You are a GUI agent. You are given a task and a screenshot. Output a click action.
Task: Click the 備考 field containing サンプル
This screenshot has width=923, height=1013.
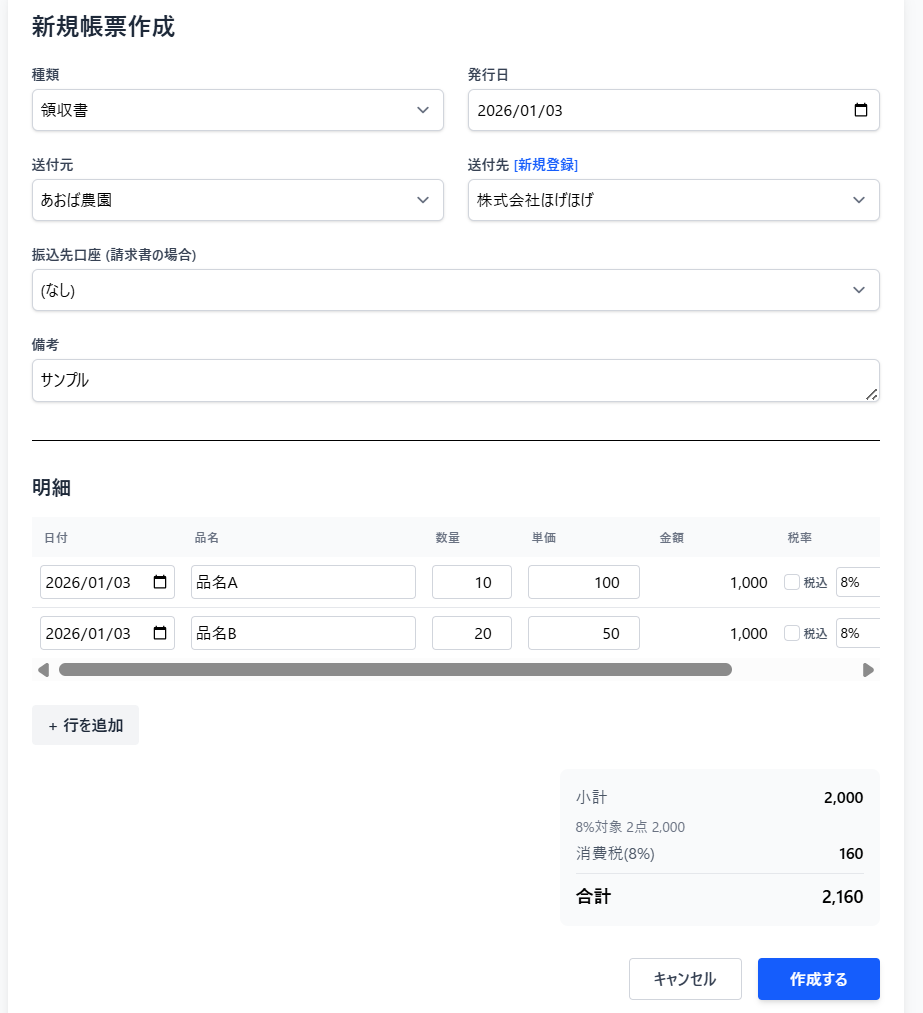[456, 380]
